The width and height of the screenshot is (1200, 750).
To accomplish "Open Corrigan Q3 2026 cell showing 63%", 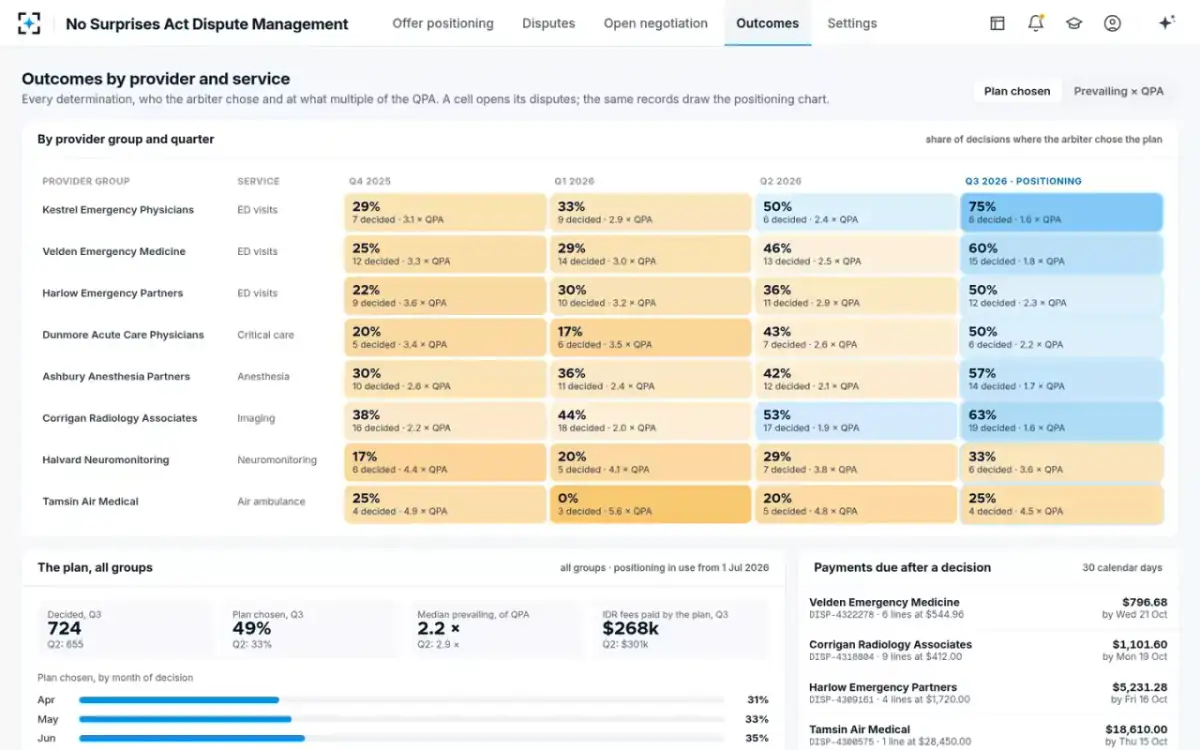I will 1061,421.
